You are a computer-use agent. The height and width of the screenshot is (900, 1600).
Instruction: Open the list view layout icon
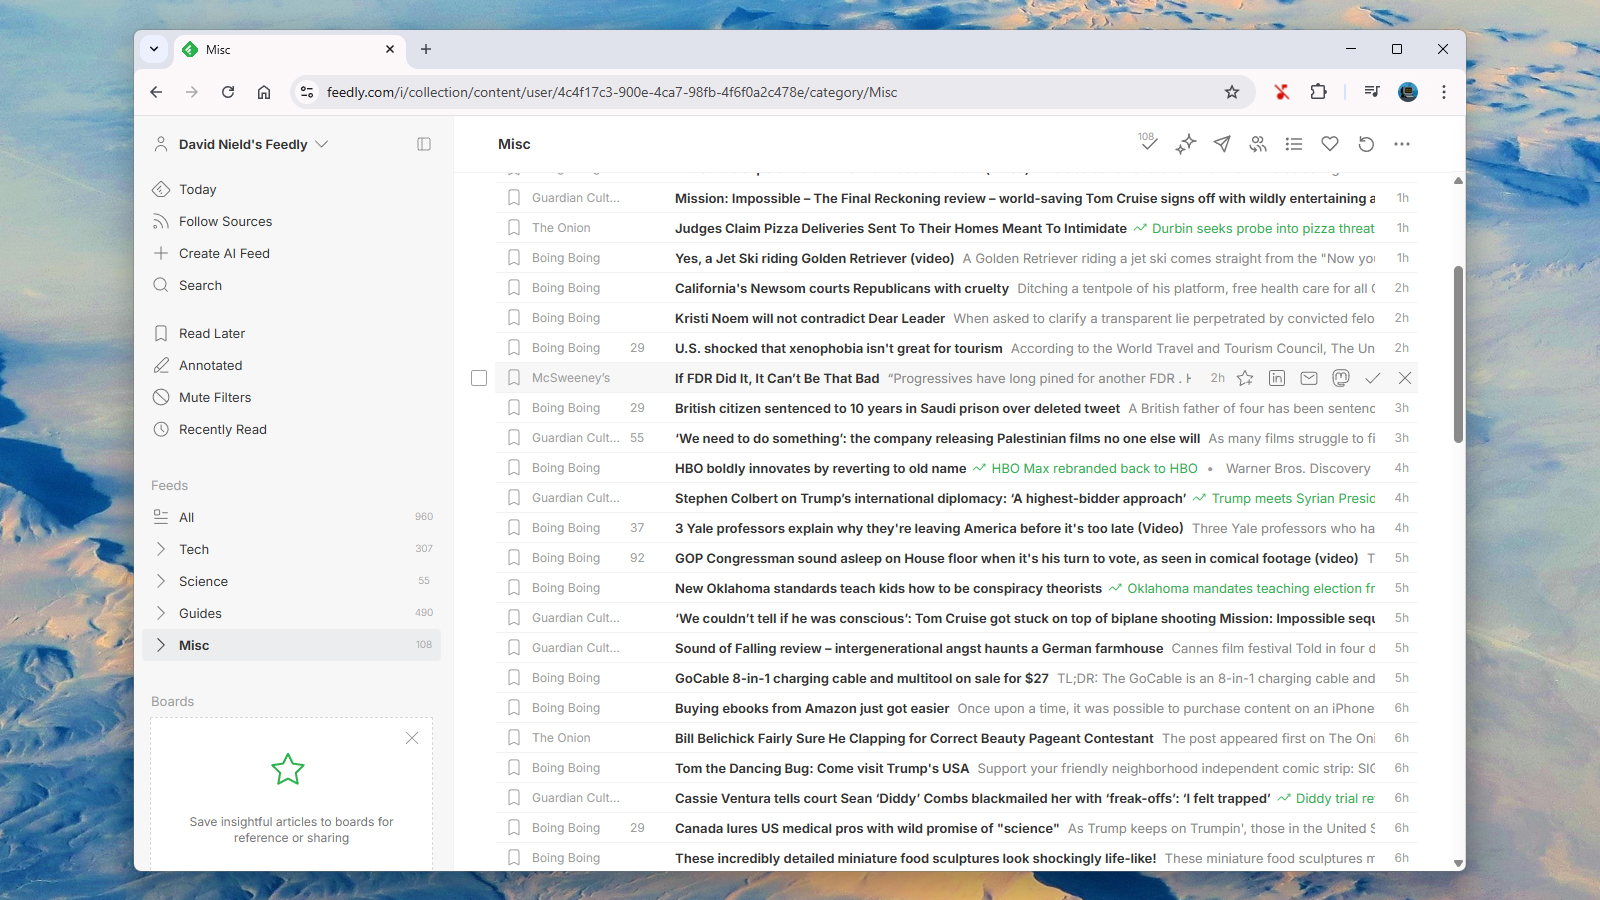(x=1294, y=144)
